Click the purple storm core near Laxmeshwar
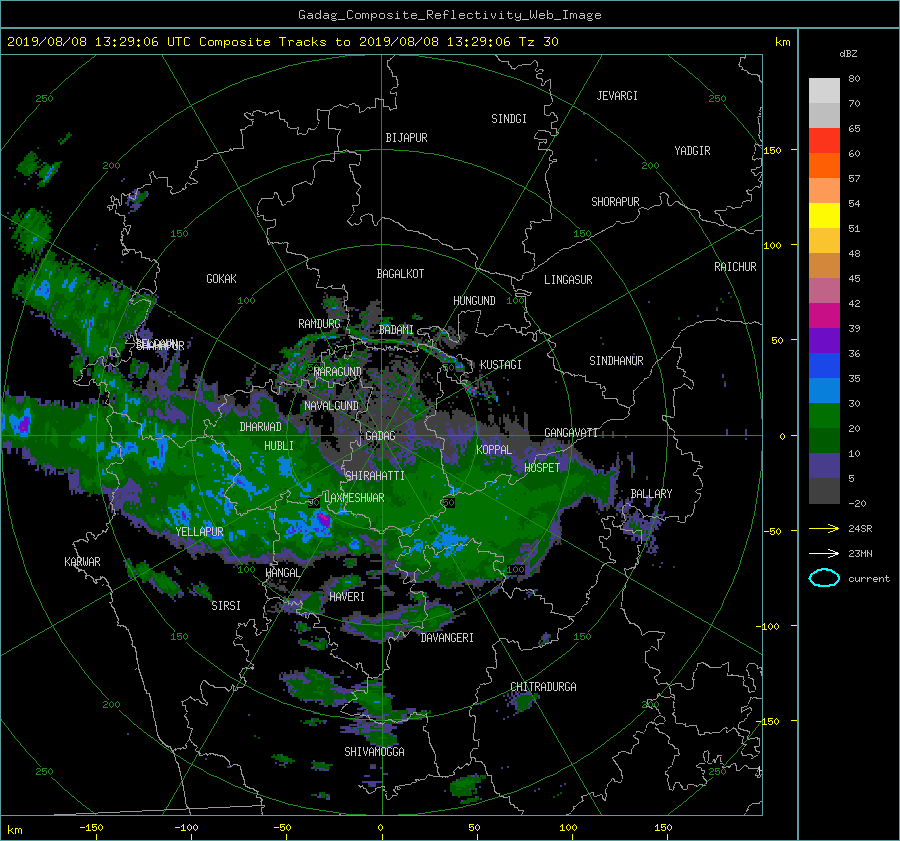Screen dimensions: 900x841 324,520
